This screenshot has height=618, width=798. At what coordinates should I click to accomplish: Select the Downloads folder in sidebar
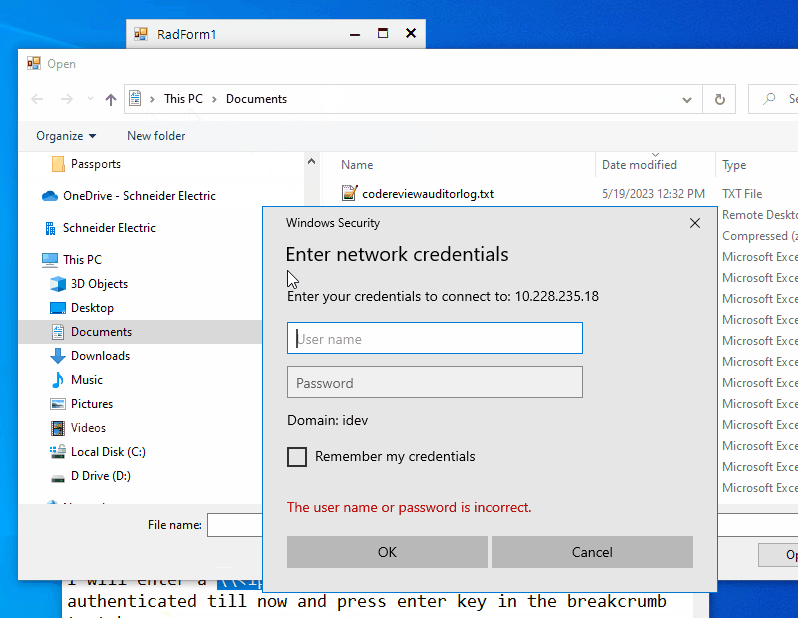[x=100, y=356]
